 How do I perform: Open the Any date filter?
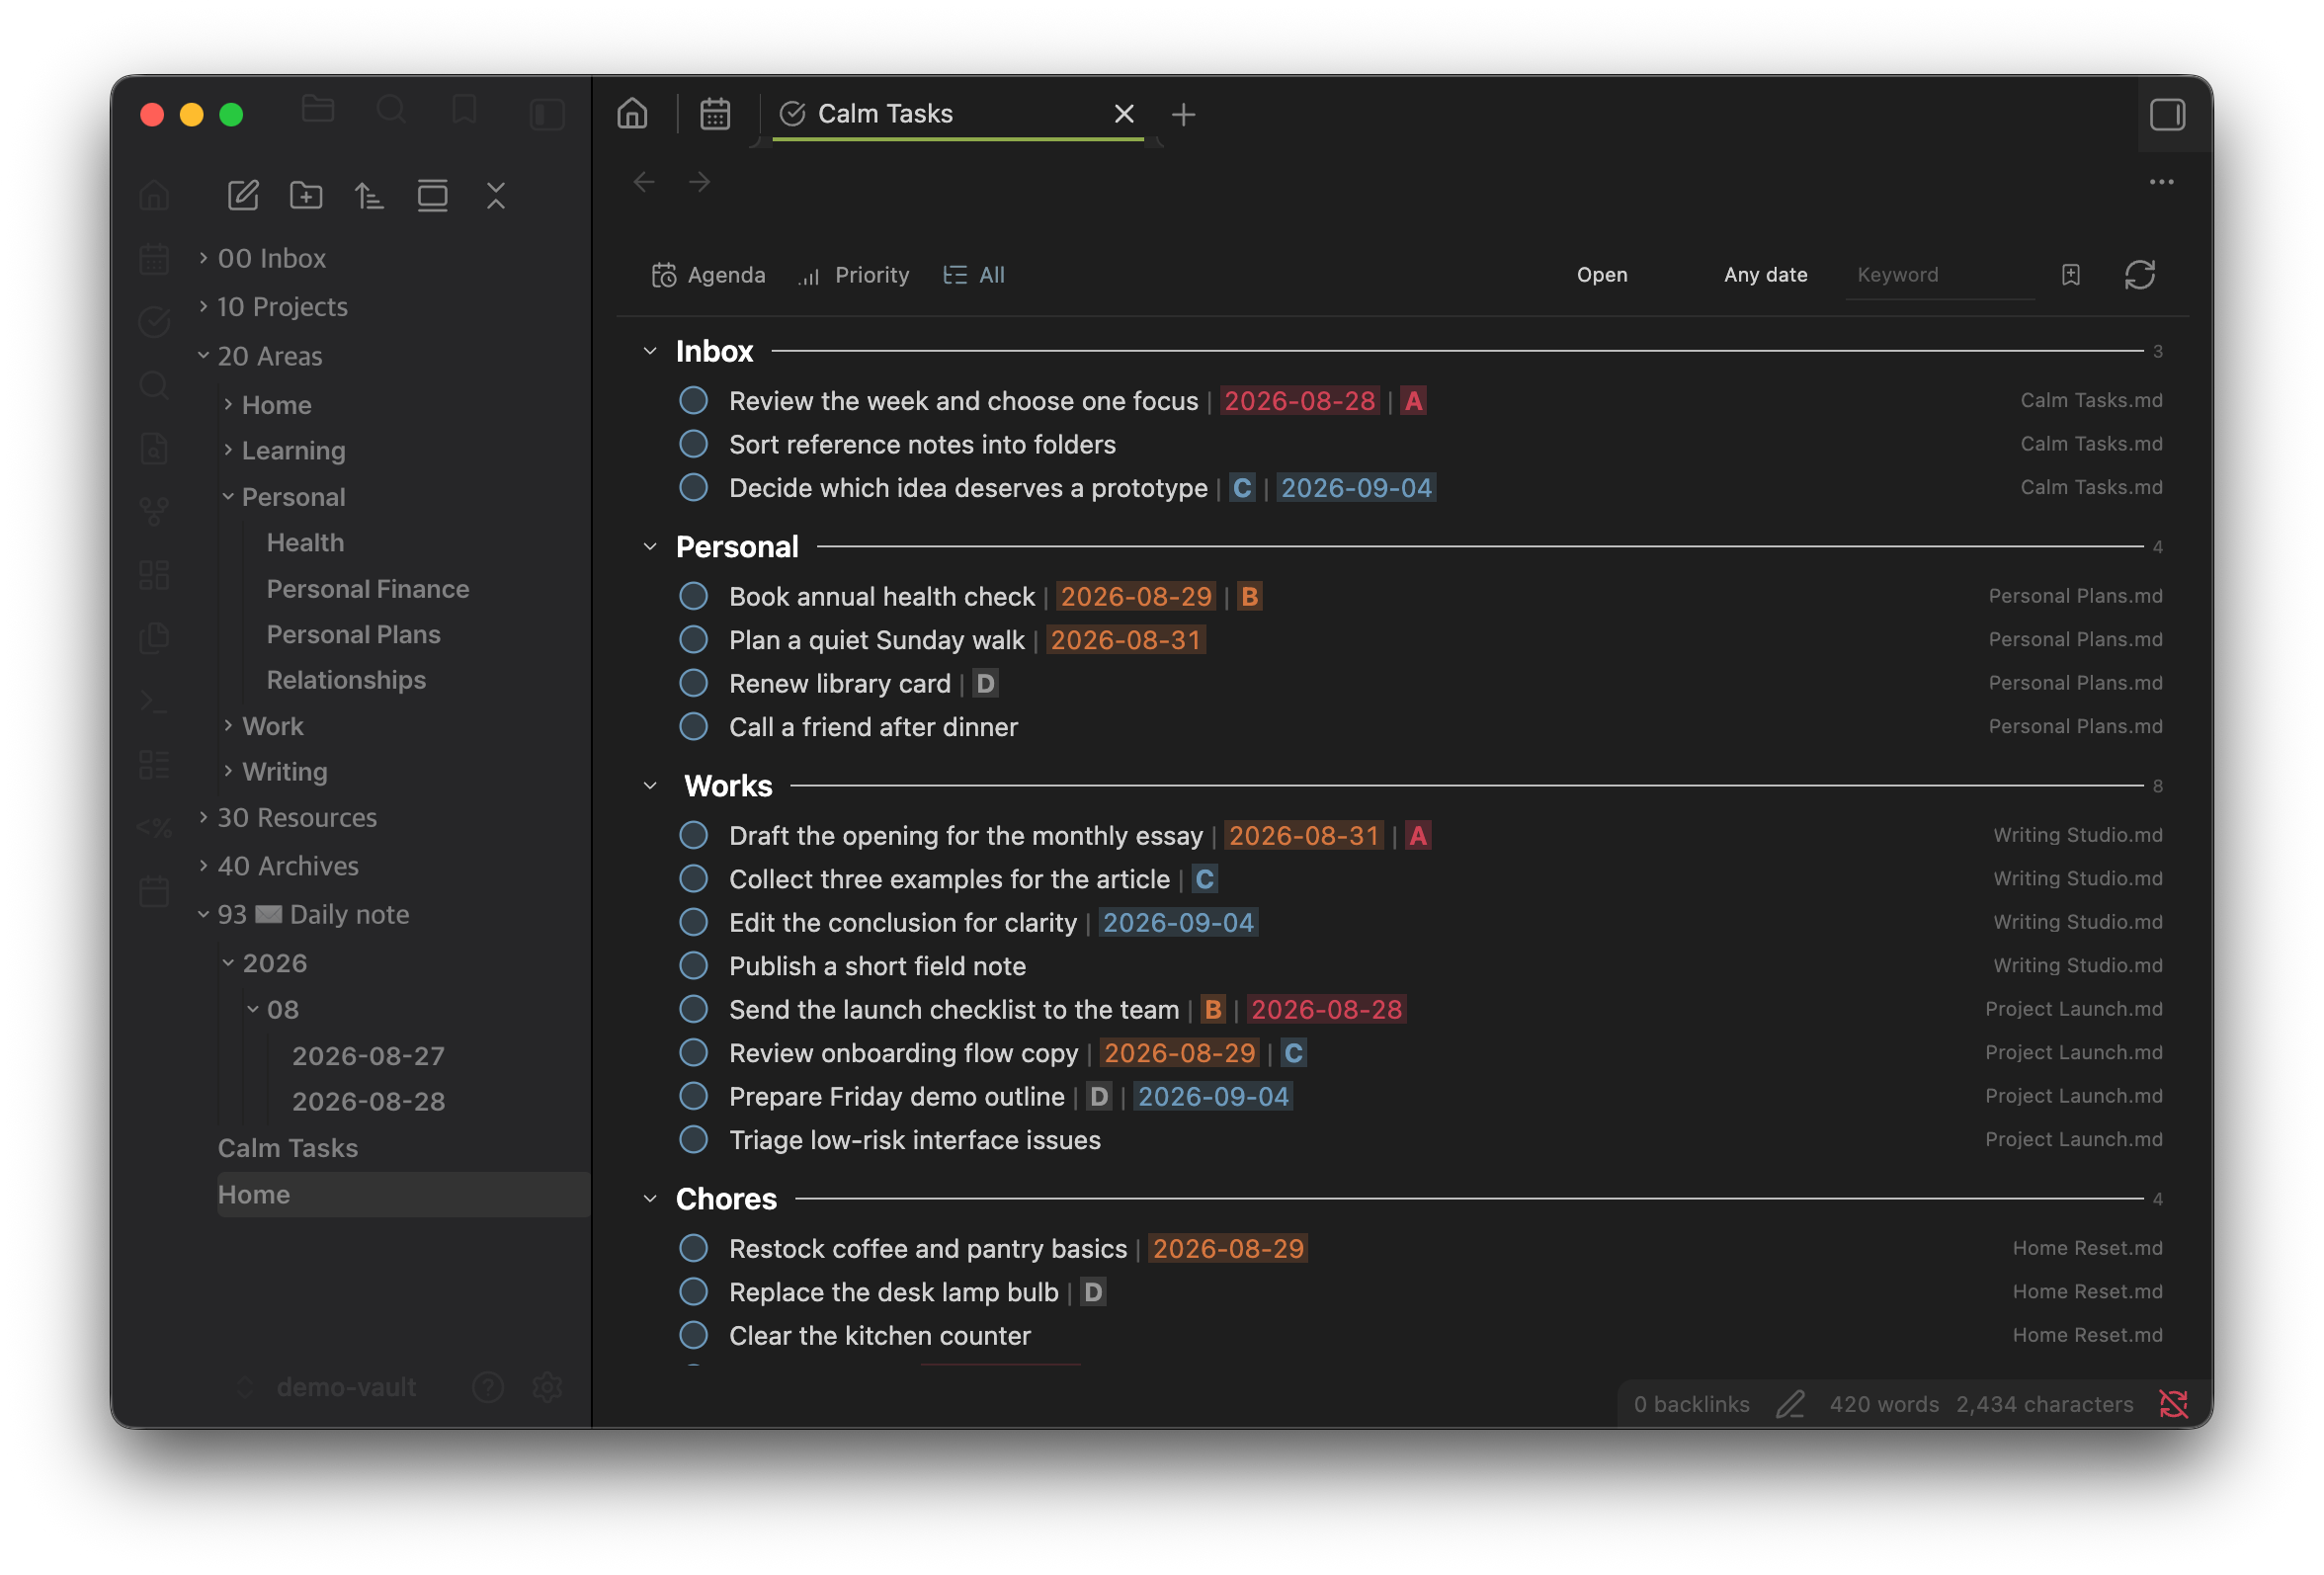[1765, 275]
